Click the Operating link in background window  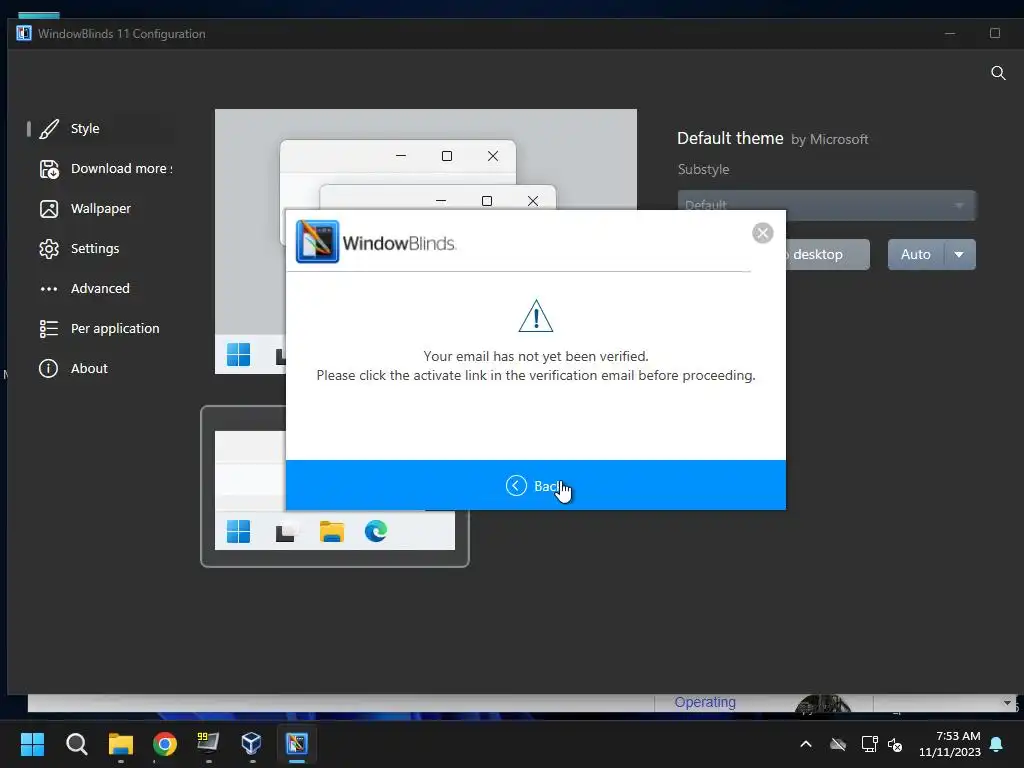(705, 702)
